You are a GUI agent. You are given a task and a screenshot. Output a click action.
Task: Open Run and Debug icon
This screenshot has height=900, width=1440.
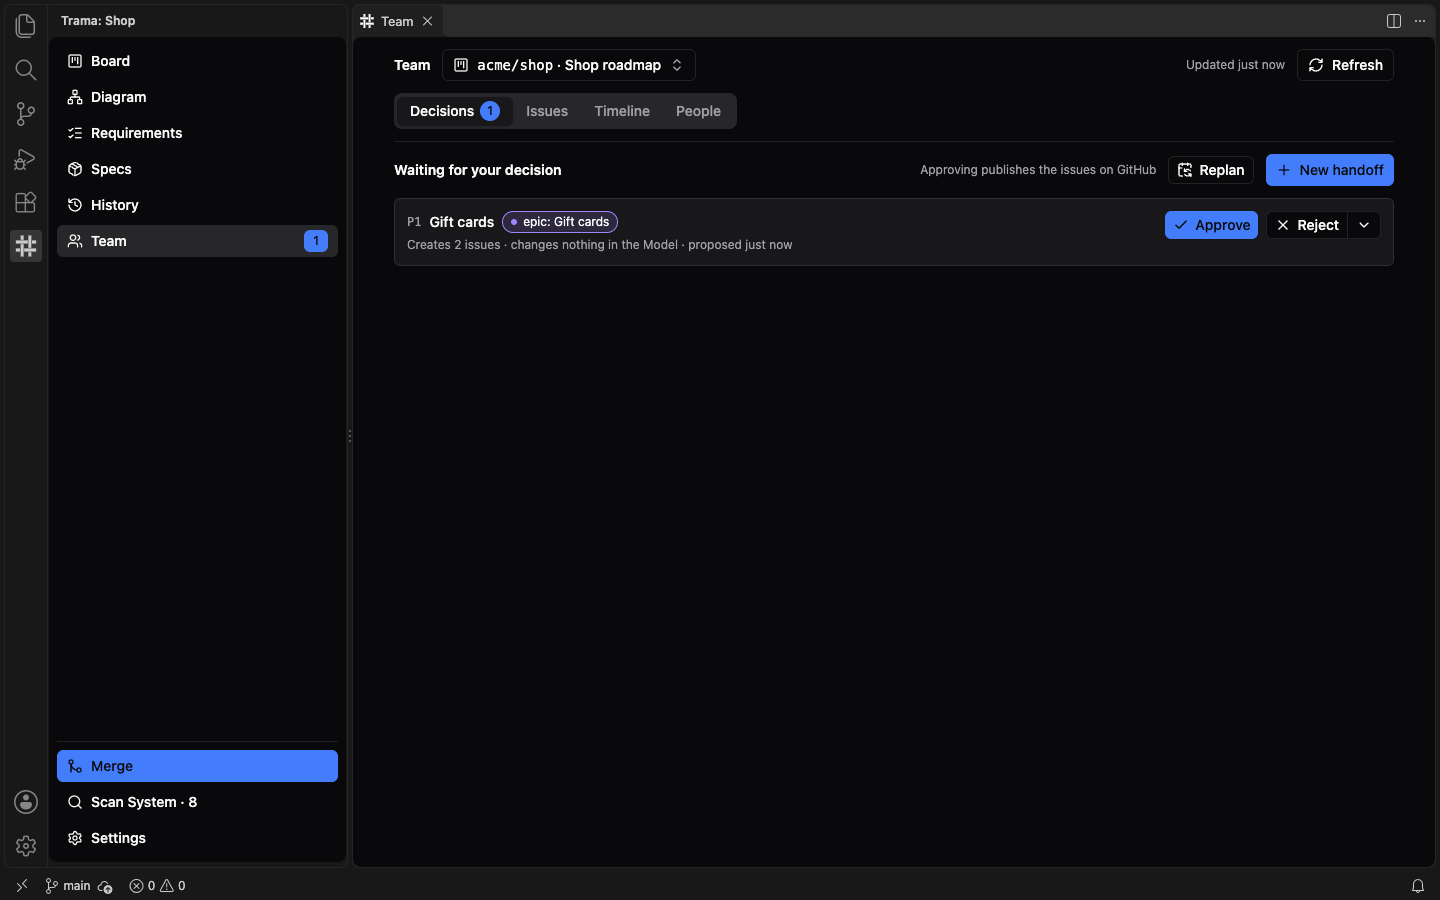point(26,158)
